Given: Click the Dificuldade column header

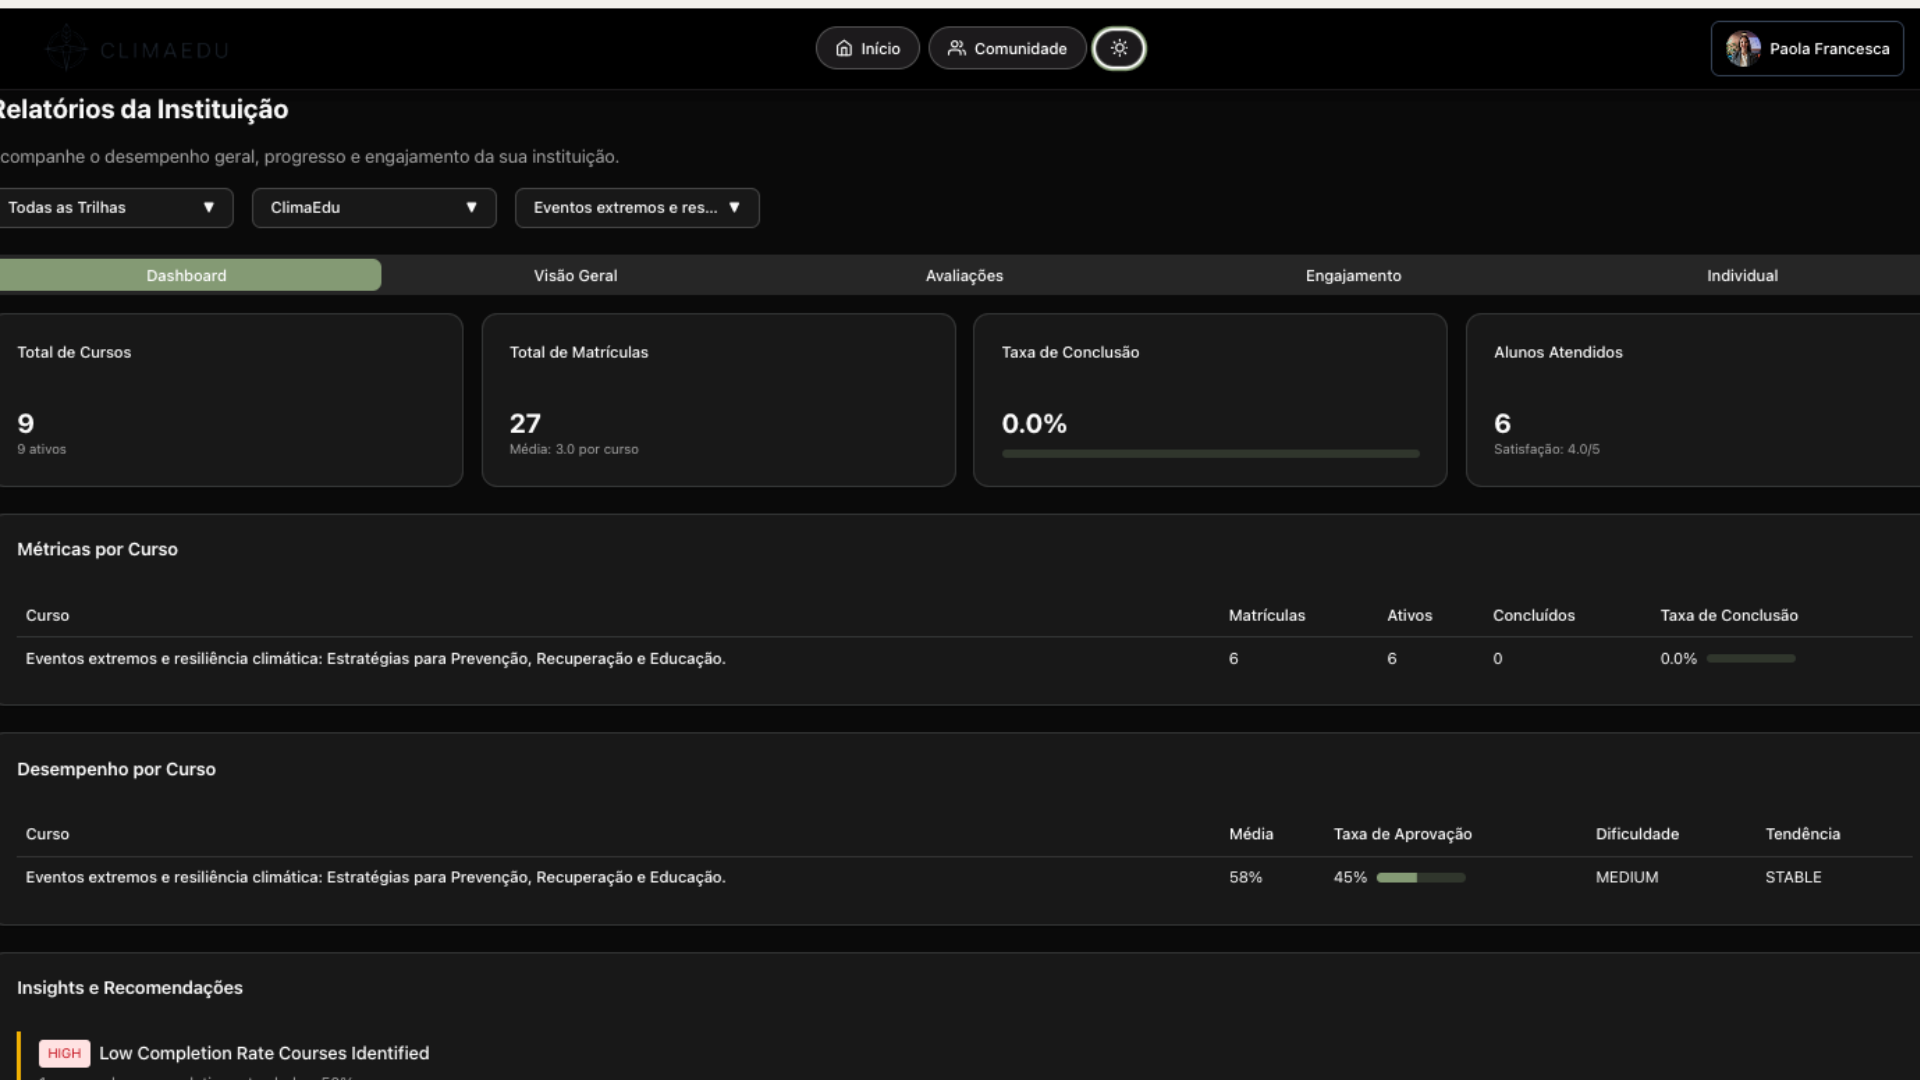Looking at the screenshot, I should (1637, 834).
